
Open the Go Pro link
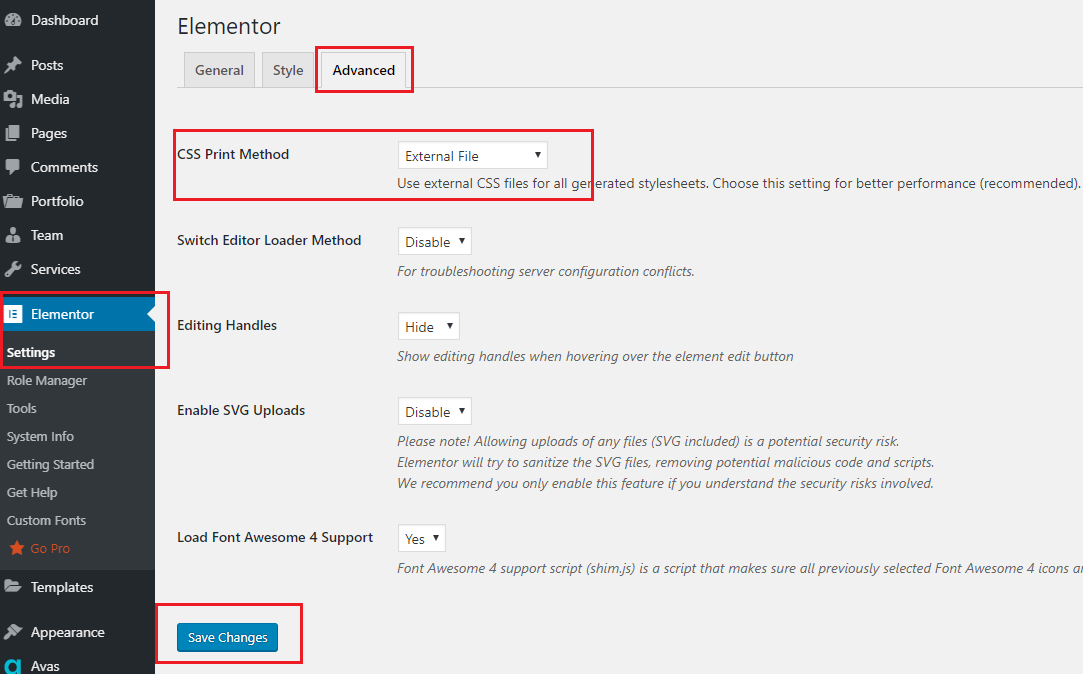point(50,548)
